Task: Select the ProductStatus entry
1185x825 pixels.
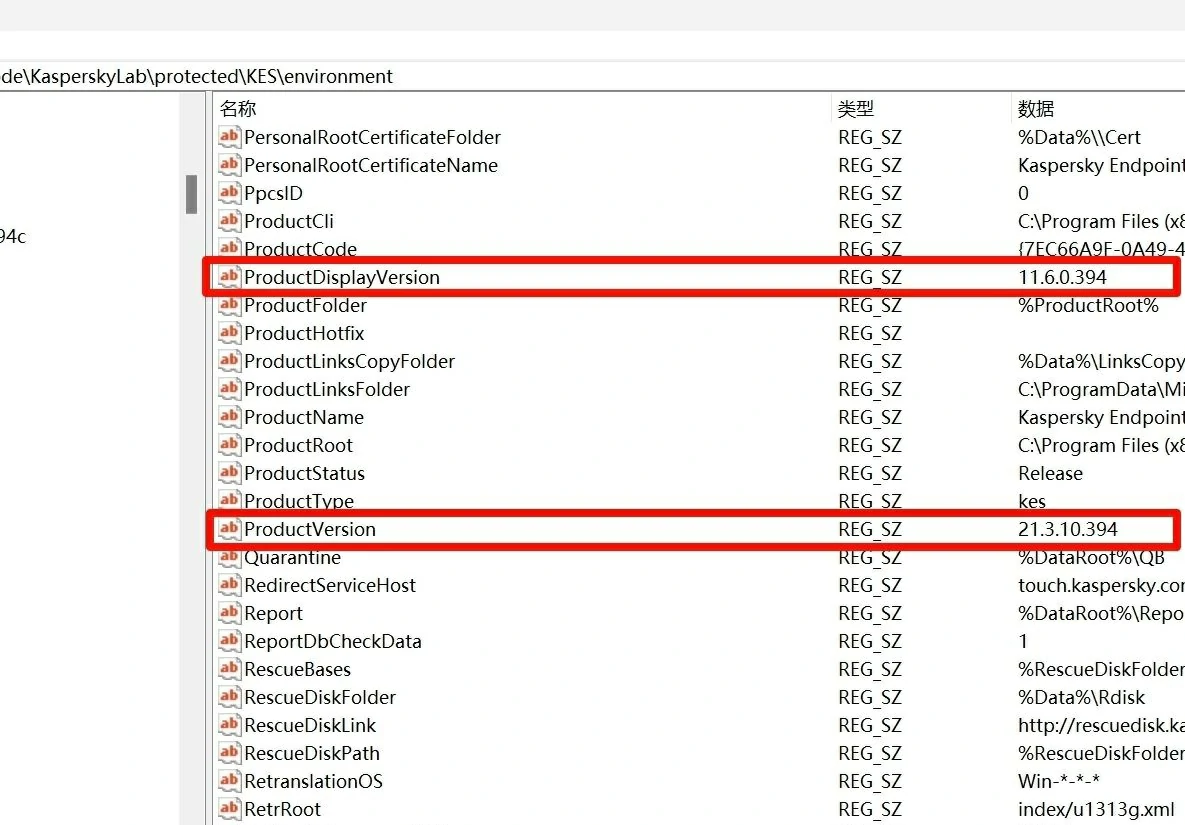Action: (x=304, y=473)
